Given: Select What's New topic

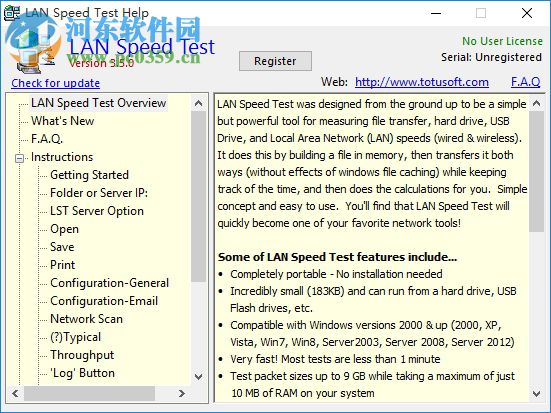Looking at the screenshot, I should click(63, 121).
